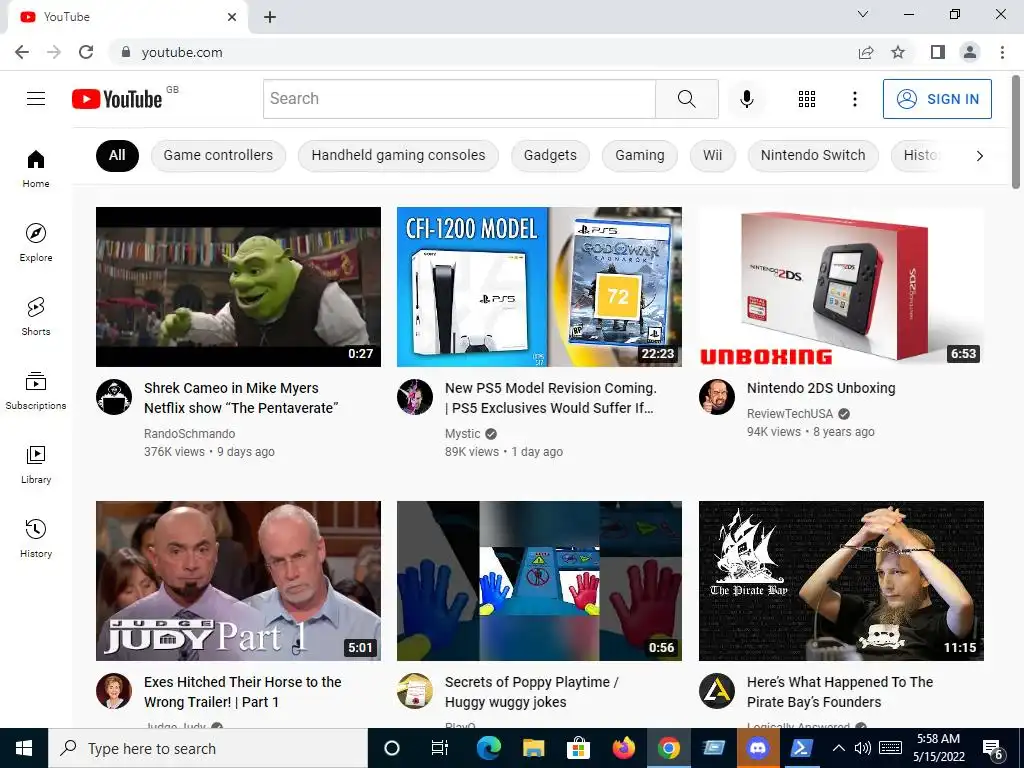Select the Gadgets chip
Screen dimensions: 1024x768
550,155
